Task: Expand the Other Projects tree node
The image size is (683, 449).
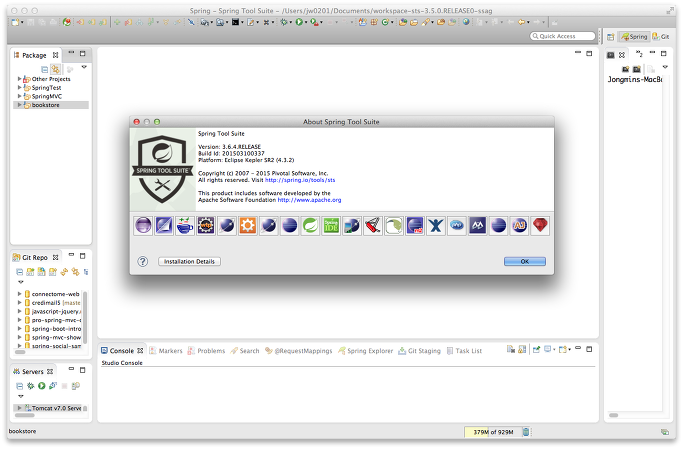Action: coord(19,79)
